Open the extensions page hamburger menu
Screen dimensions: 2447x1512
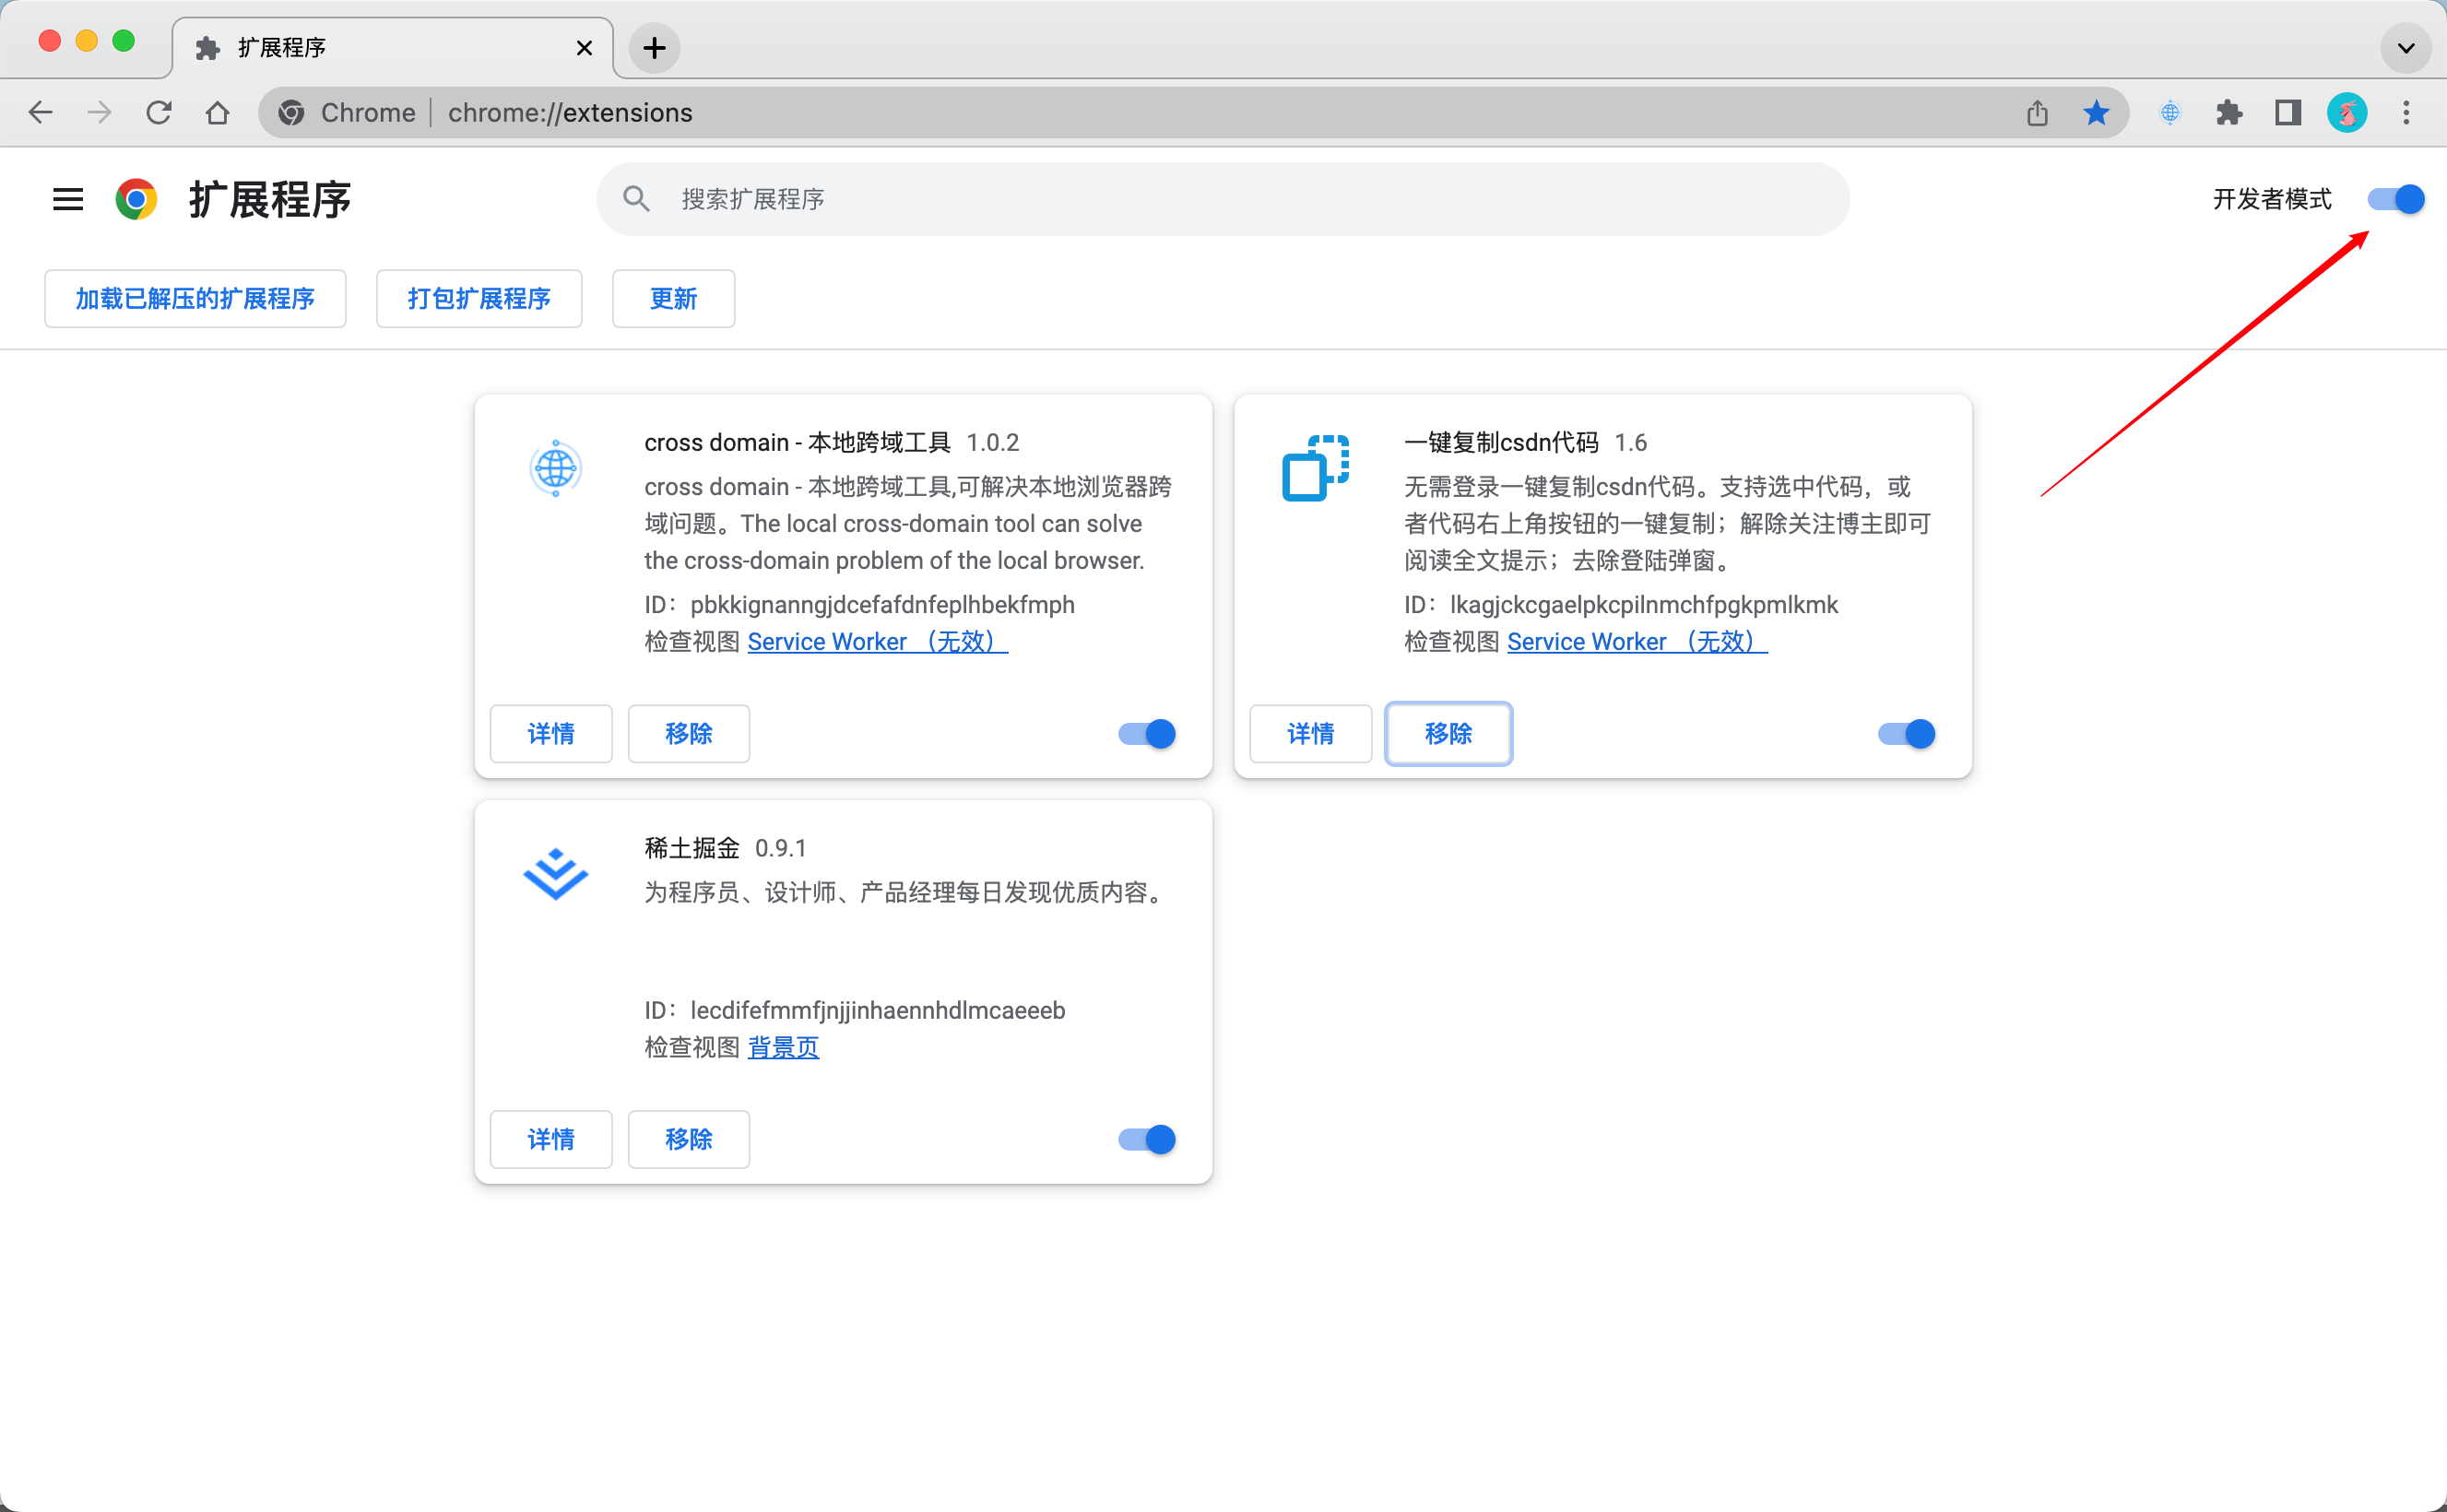(67, 199)
